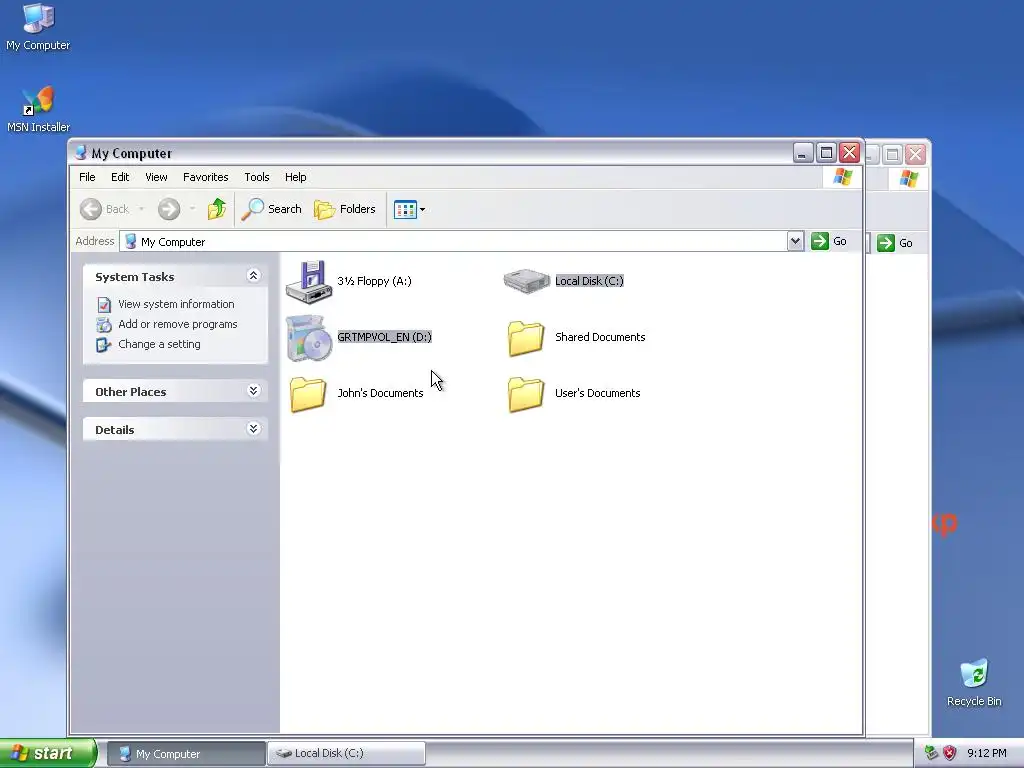Open the Favorites menu
The height and width of the screenshot is (768, 1024).
[206, 177]
